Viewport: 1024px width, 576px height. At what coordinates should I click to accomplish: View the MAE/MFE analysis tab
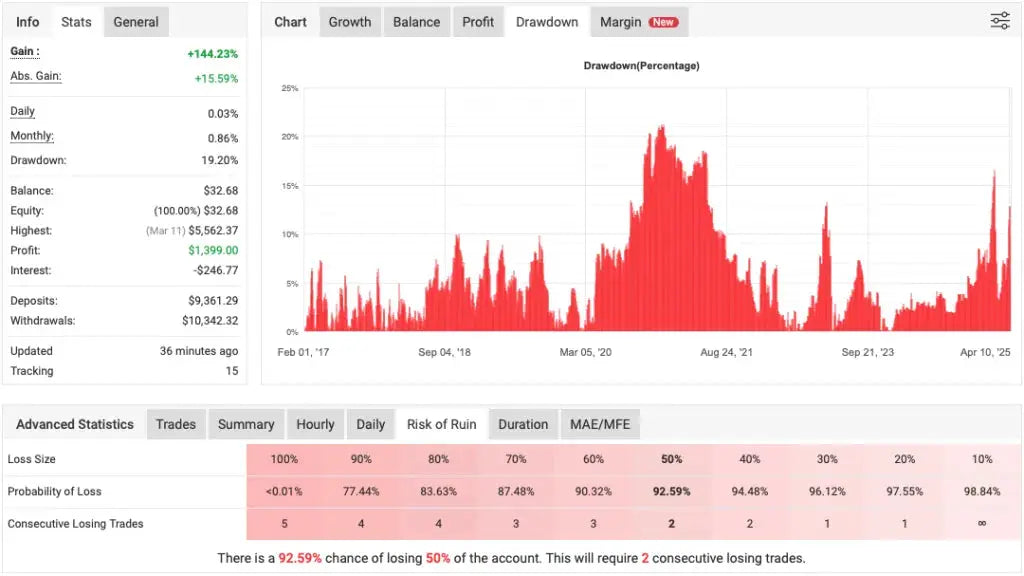[600, 424]
